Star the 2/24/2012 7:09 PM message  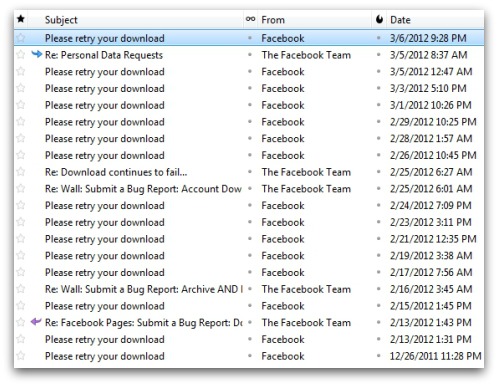(21, 205)
